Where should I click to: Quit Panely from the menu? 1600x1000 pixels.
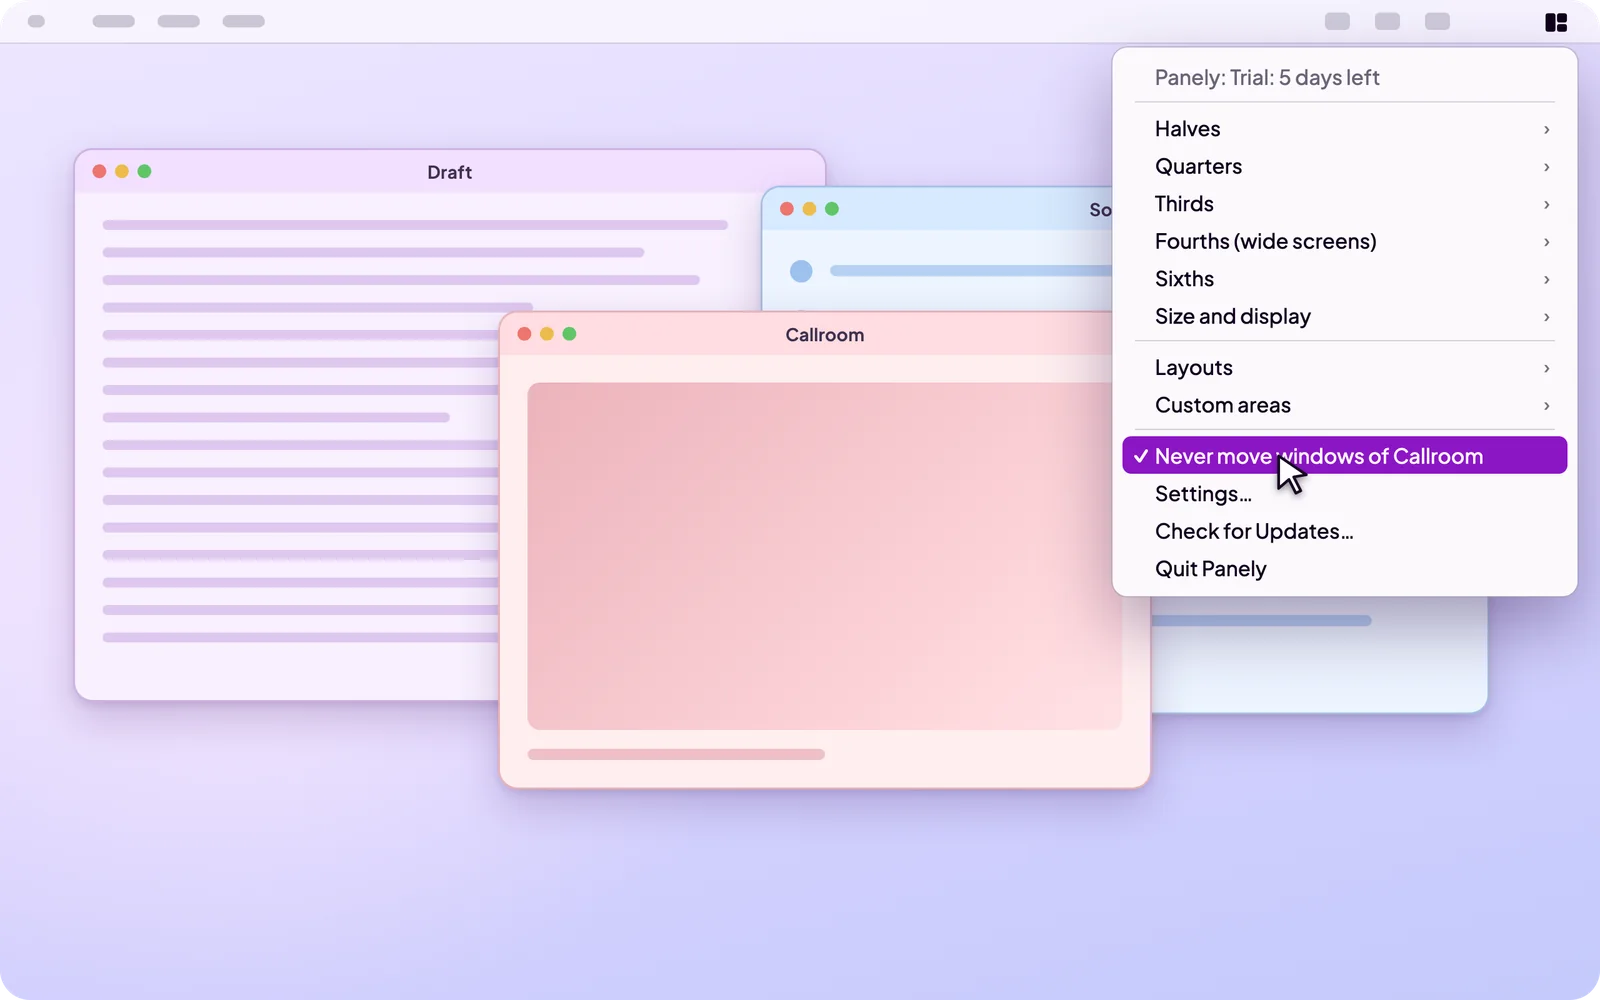pos(1344,569)
